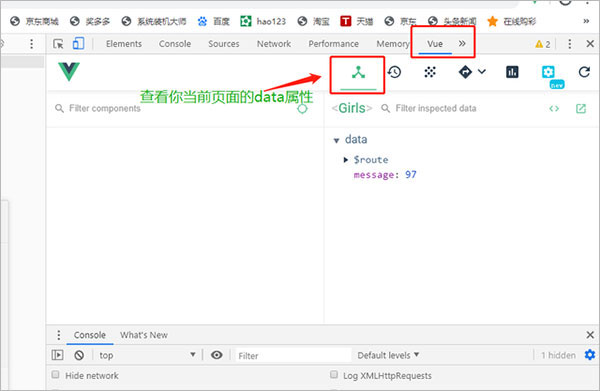Image resolution: width=600 pixels, height=391 pixels.
Task: Expand the $route entry
Action: pos(346,160)
